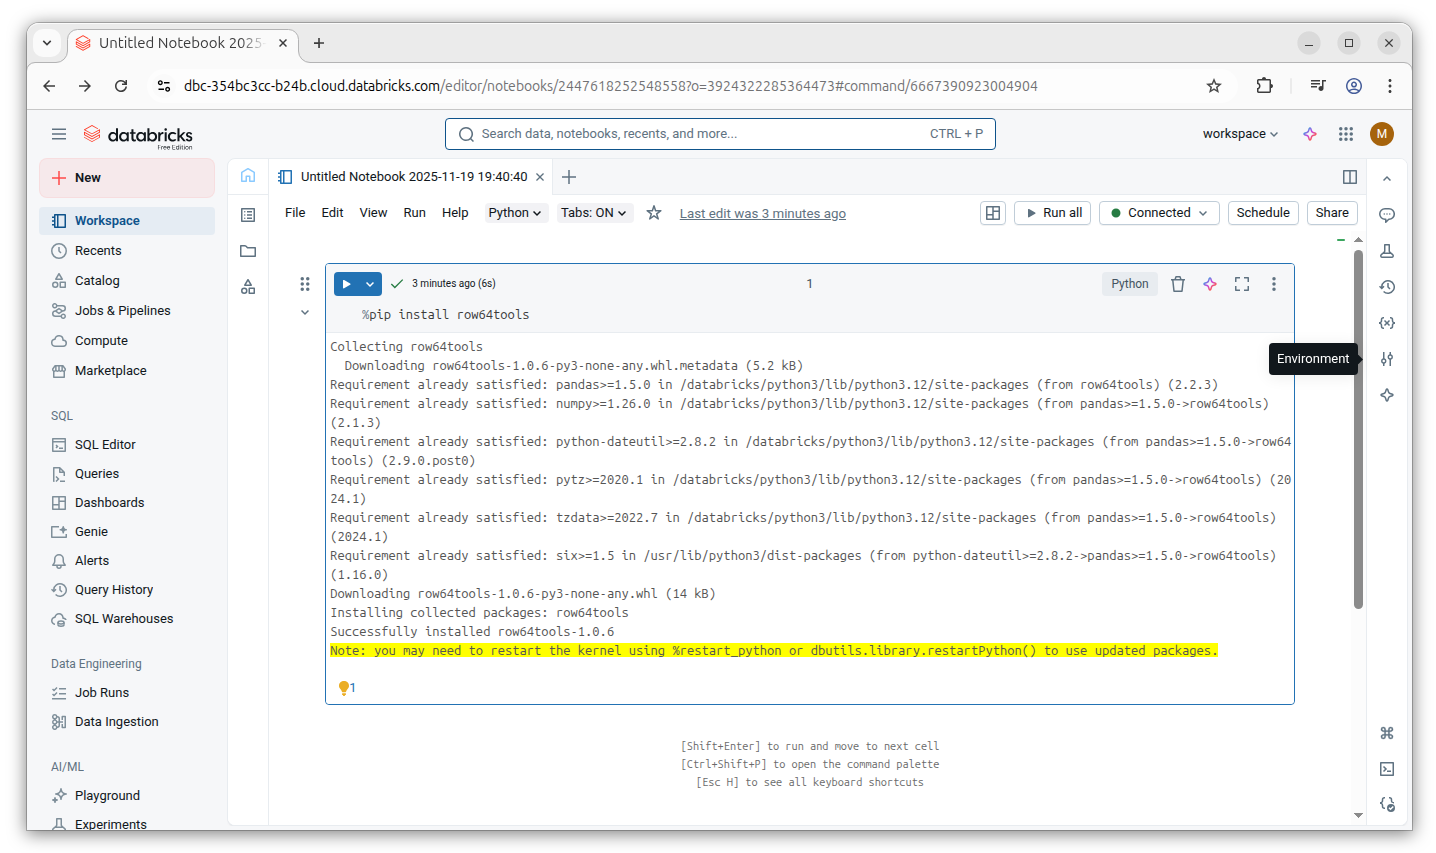Star this notebook as favorite
The height and width of the screenshot is (853, 1436).
click(654, 213)
